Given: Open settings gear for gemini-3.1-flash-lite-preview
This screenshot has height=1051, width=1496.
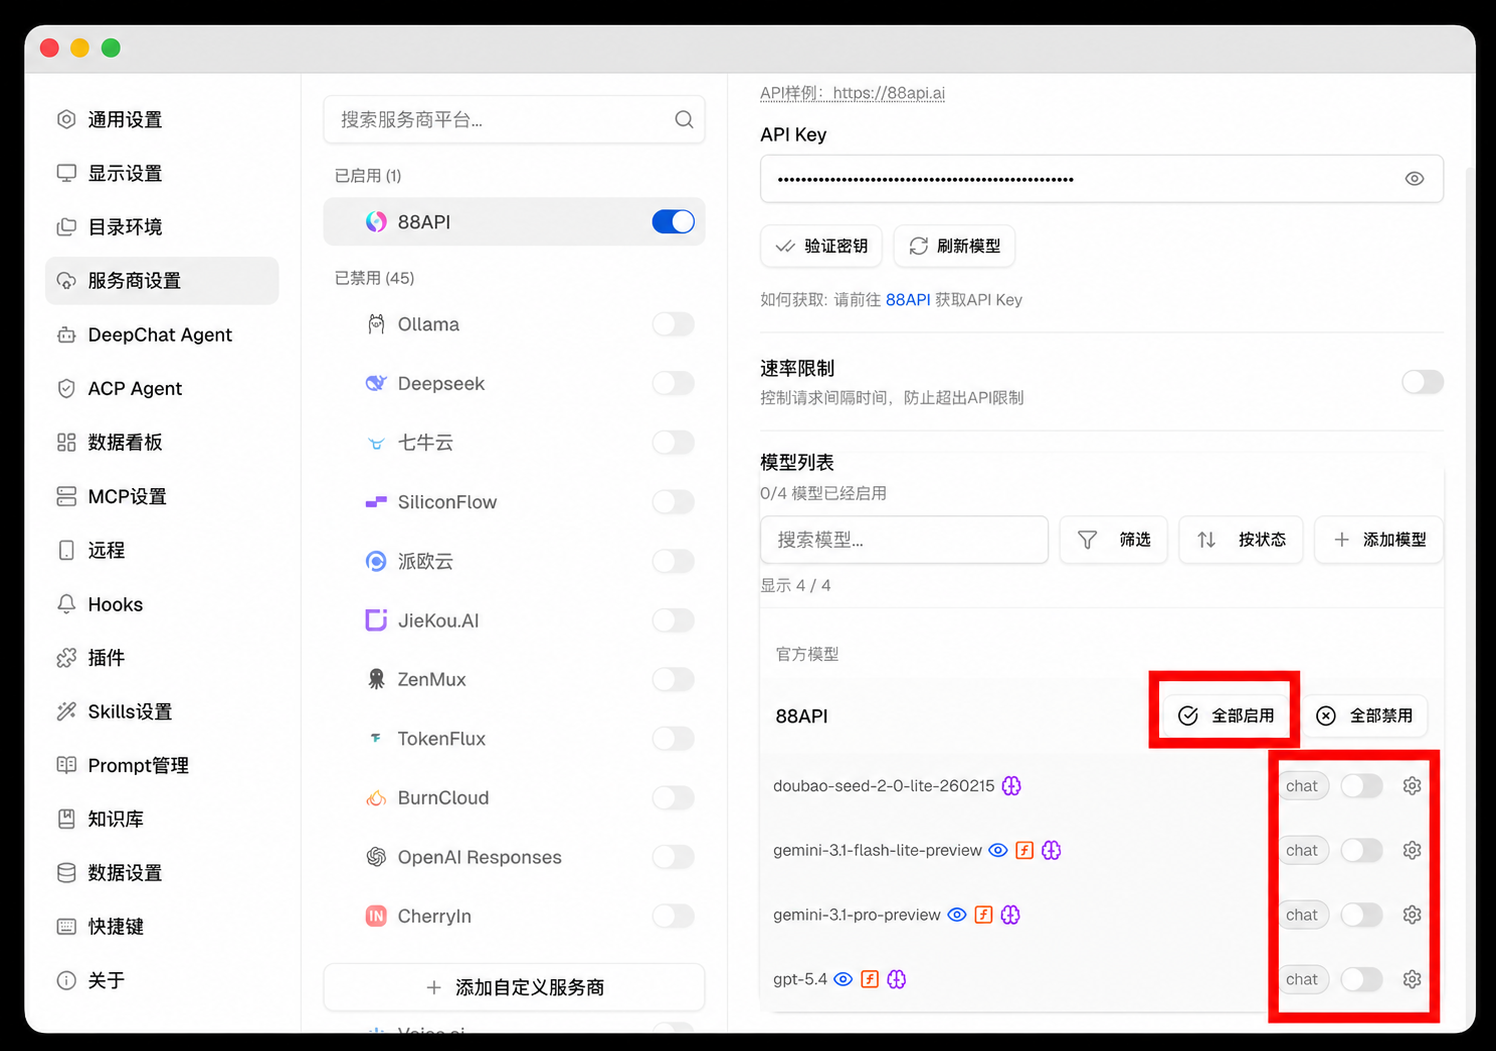Looking at the screenshot, I should [1412, 850].
